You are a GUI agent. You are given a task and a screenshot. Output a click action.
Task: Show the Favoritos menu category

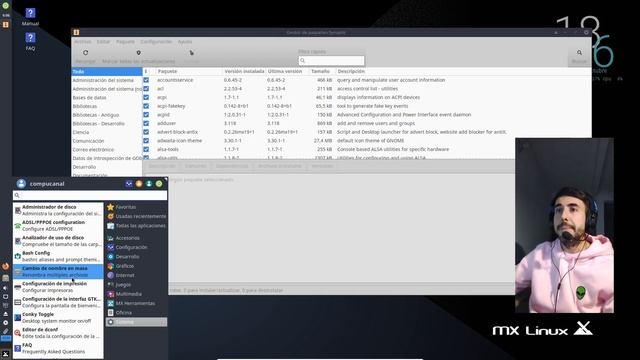pos(136,207)
